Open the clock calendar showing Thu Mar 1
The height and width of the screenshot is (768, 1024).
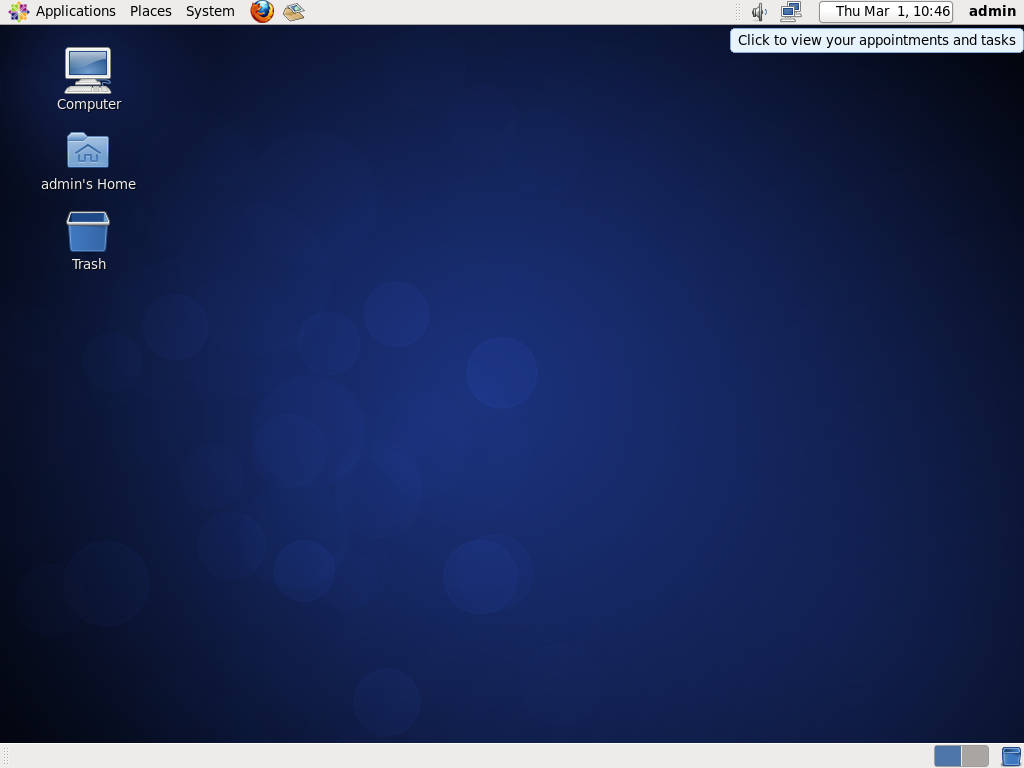[x=886, y=11]
